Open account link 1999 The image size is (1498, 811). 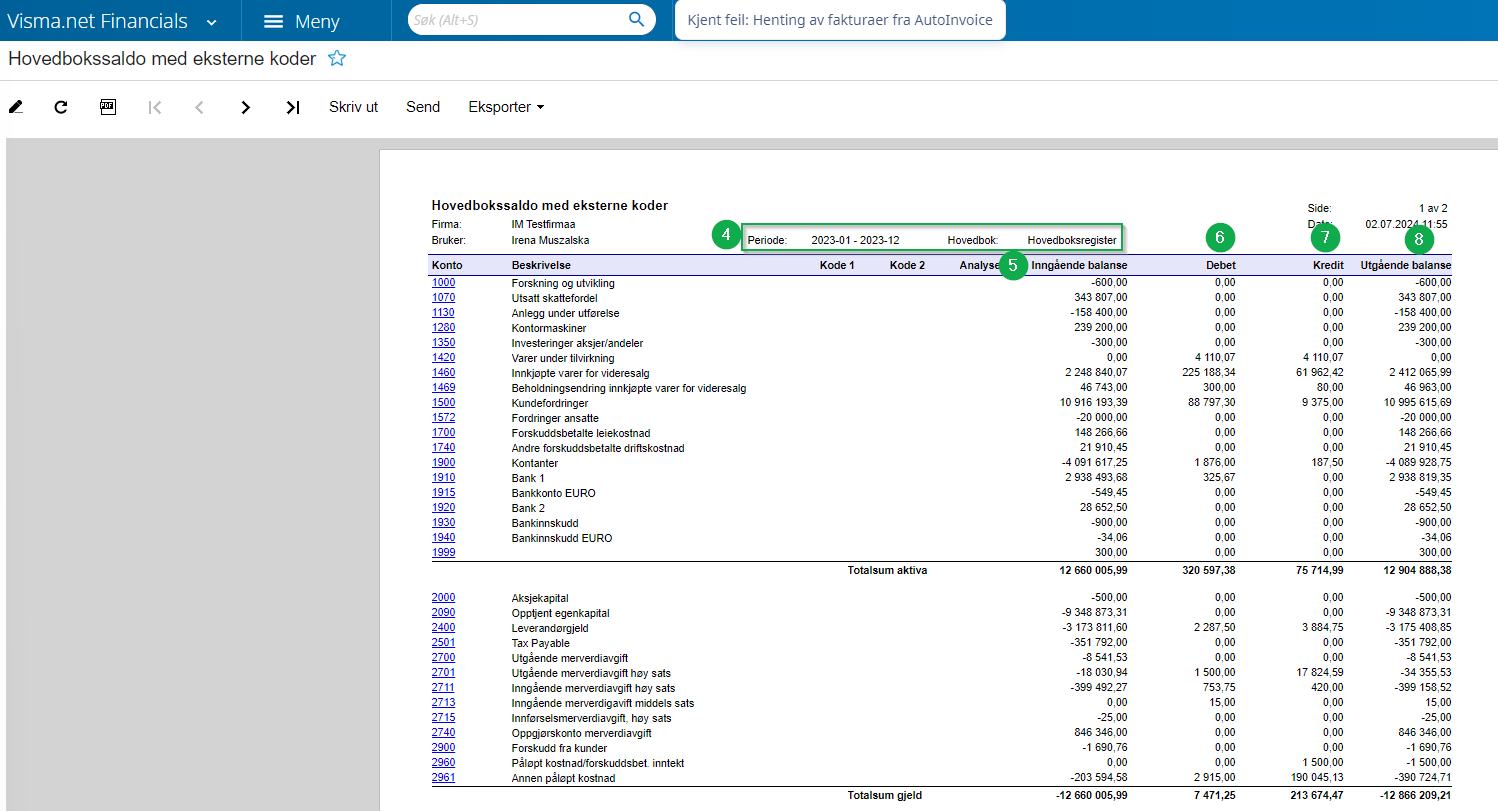point(443,553)
